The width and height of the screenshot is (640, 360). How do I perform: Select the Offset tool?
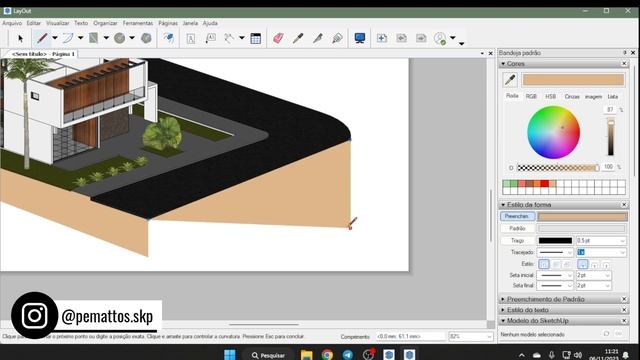(169, 38)
